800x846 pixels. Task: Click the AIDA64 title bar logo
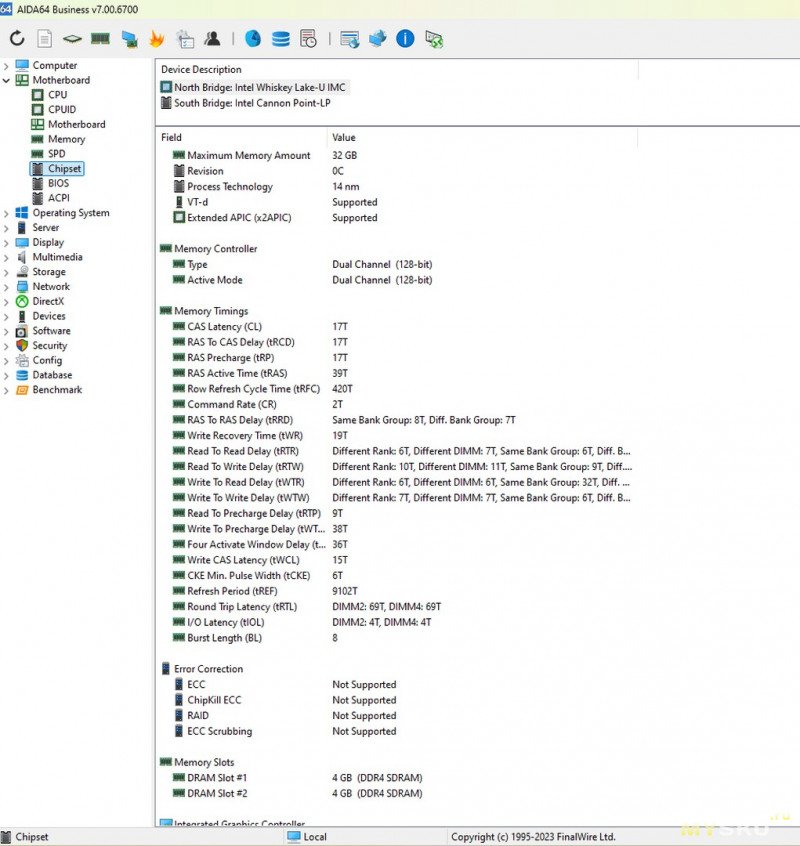pyautogui.click(x=6, y=9)
